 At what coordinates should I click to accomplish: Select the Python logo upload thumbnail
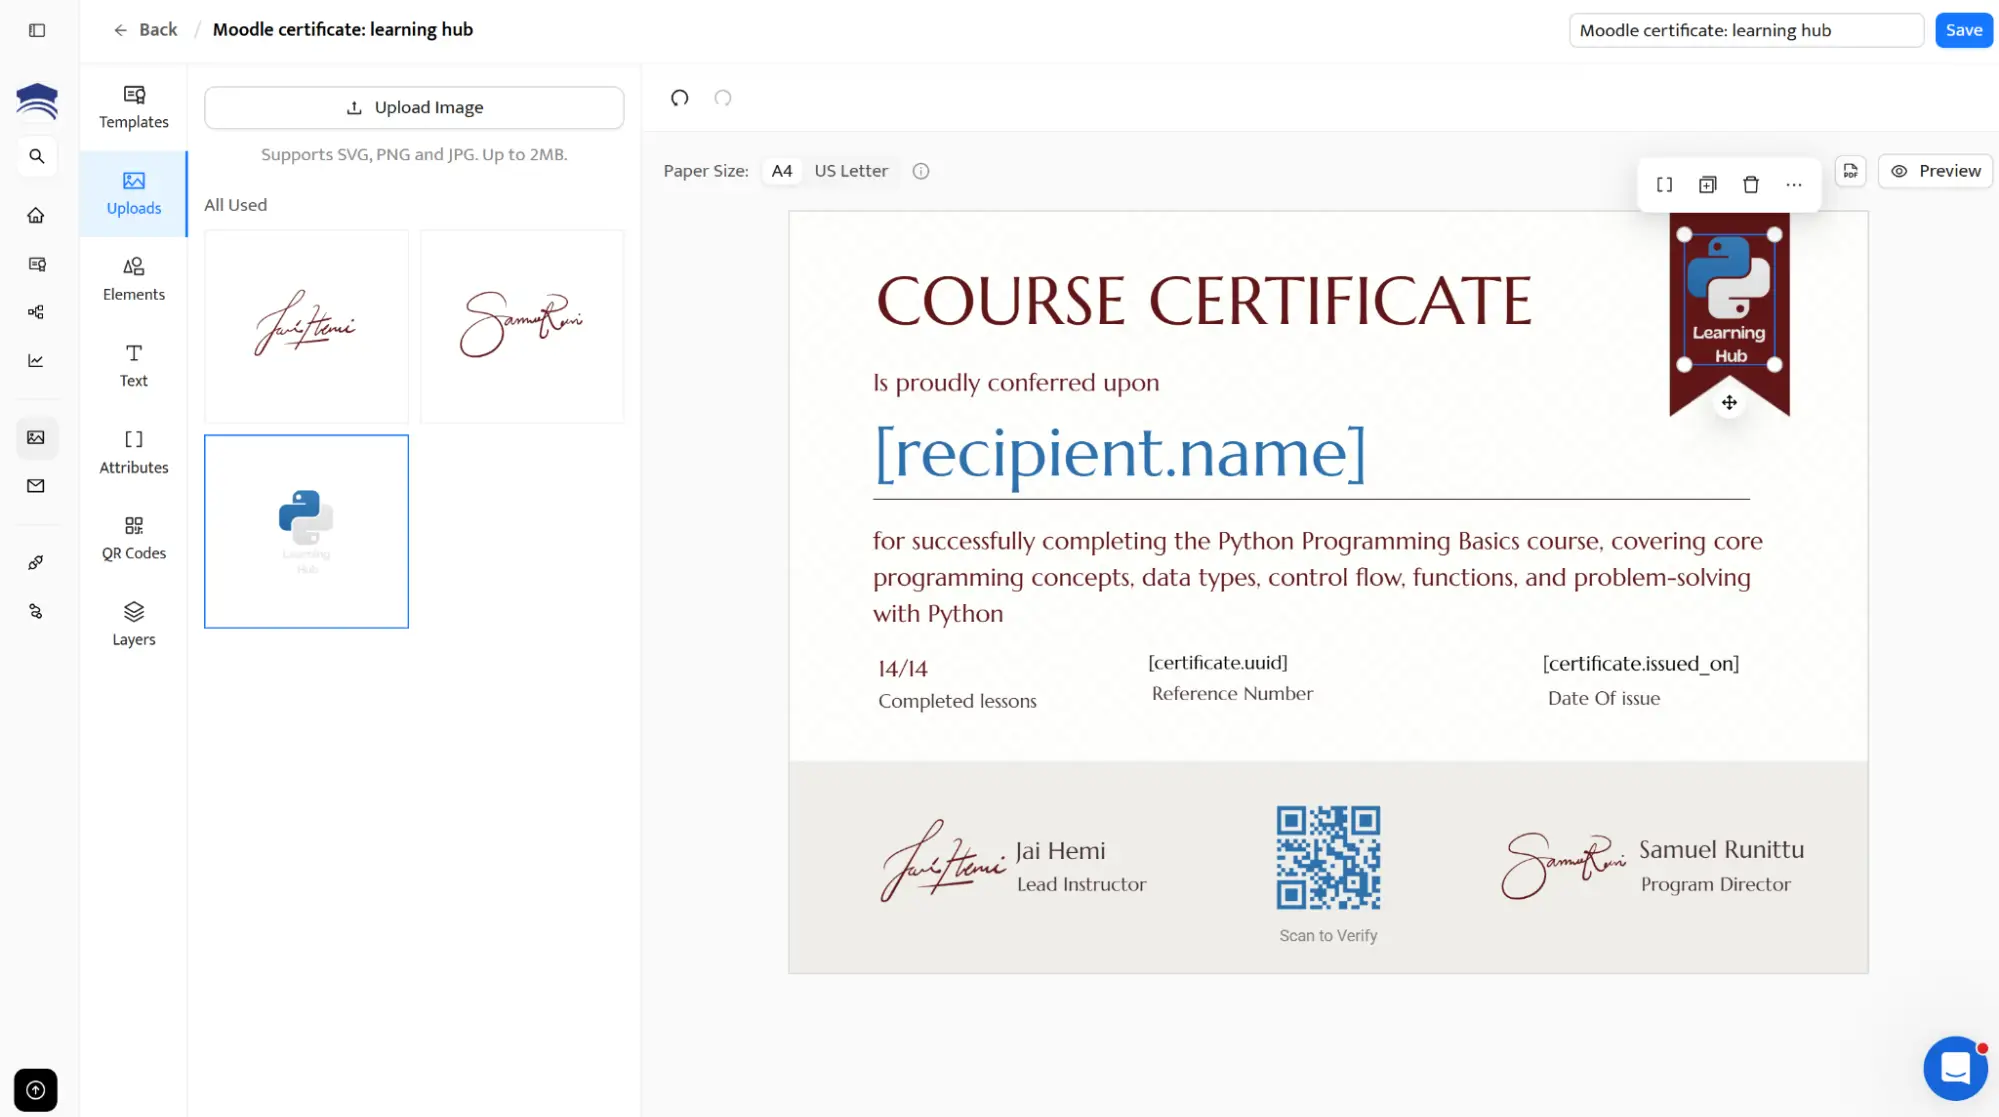pos(306,531)
